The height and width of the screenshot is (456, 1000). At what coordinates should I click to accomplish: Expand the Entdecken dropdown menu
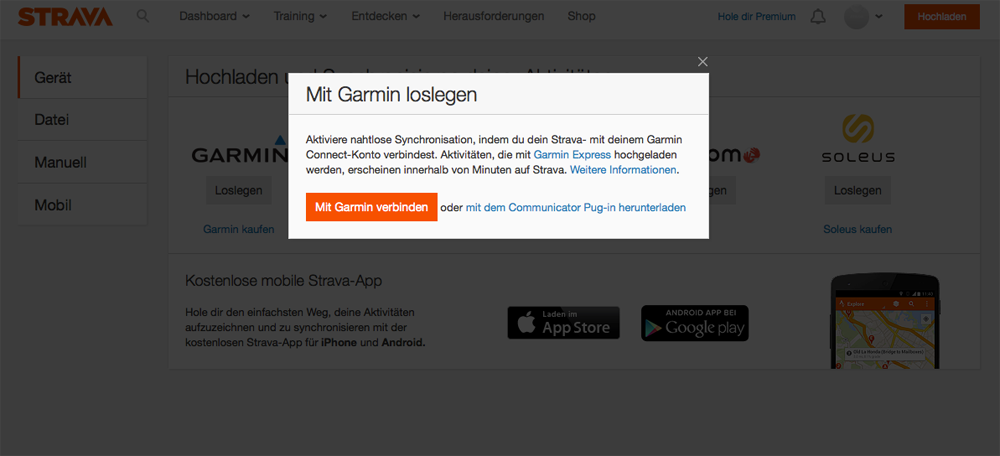[385, 16]
